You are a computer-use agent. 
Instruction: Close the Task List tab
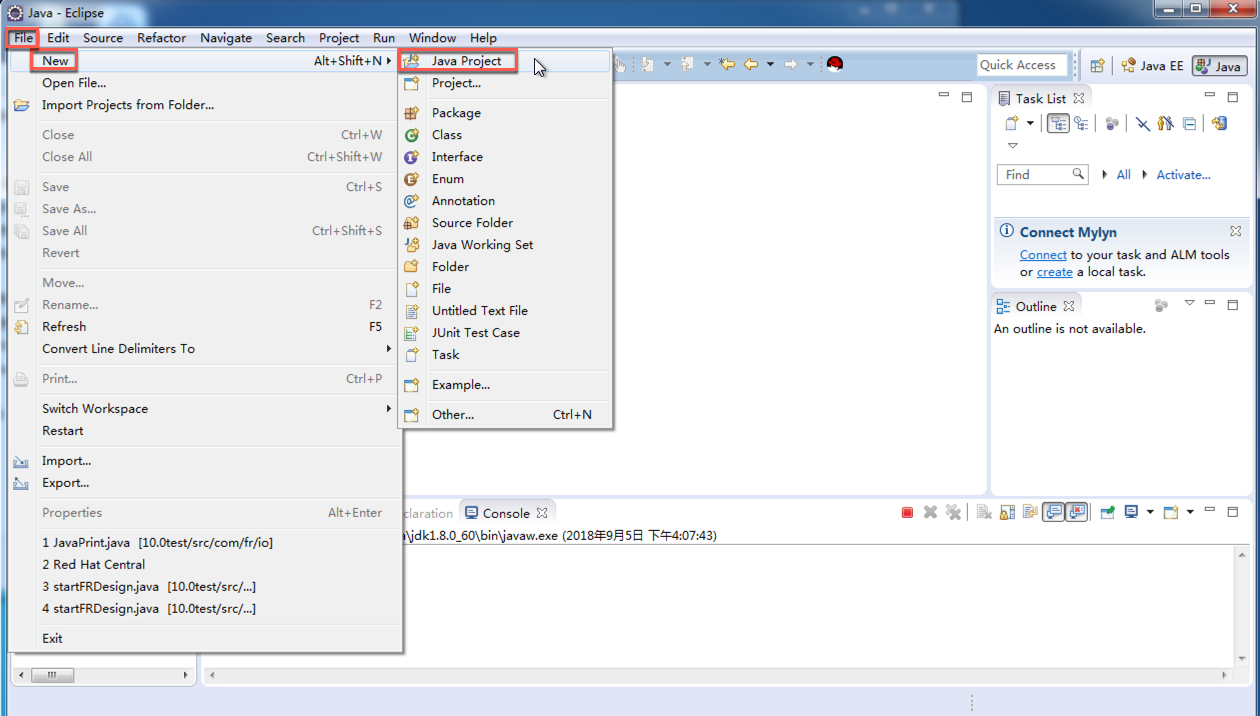point(1079,98)
